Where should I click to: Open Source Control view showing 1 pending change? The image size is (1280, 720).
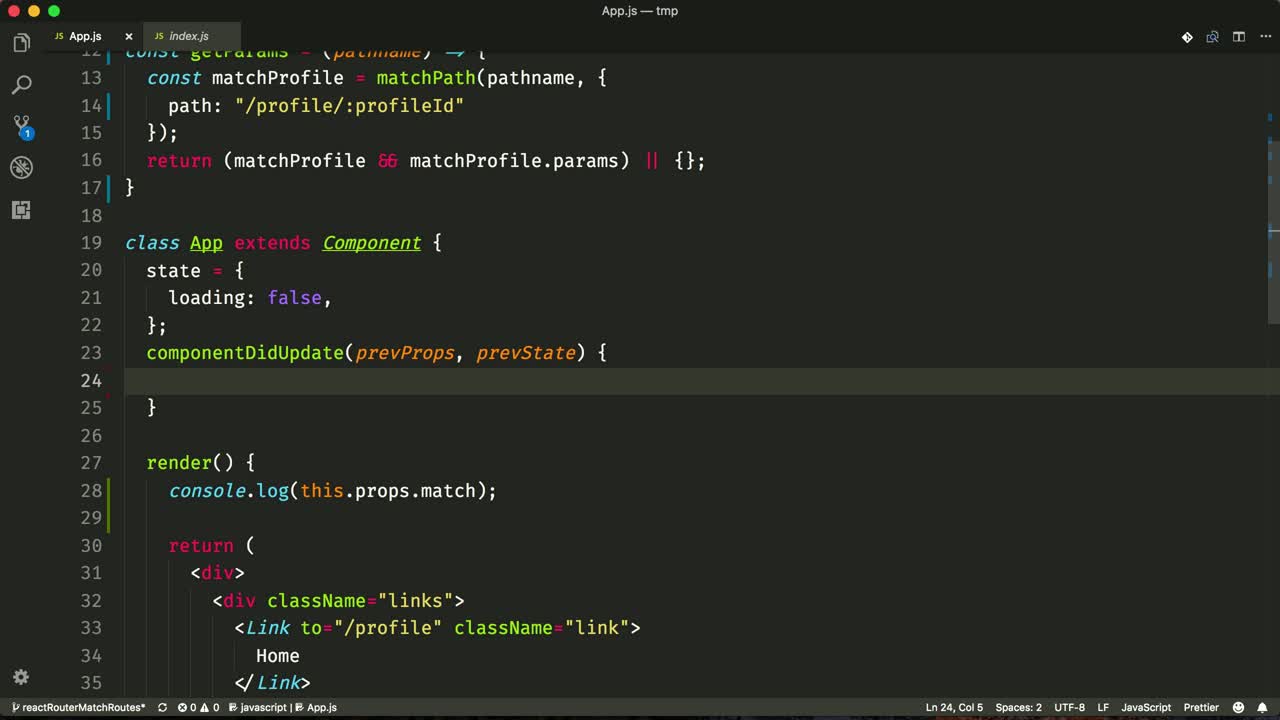(x=21, y=126)
